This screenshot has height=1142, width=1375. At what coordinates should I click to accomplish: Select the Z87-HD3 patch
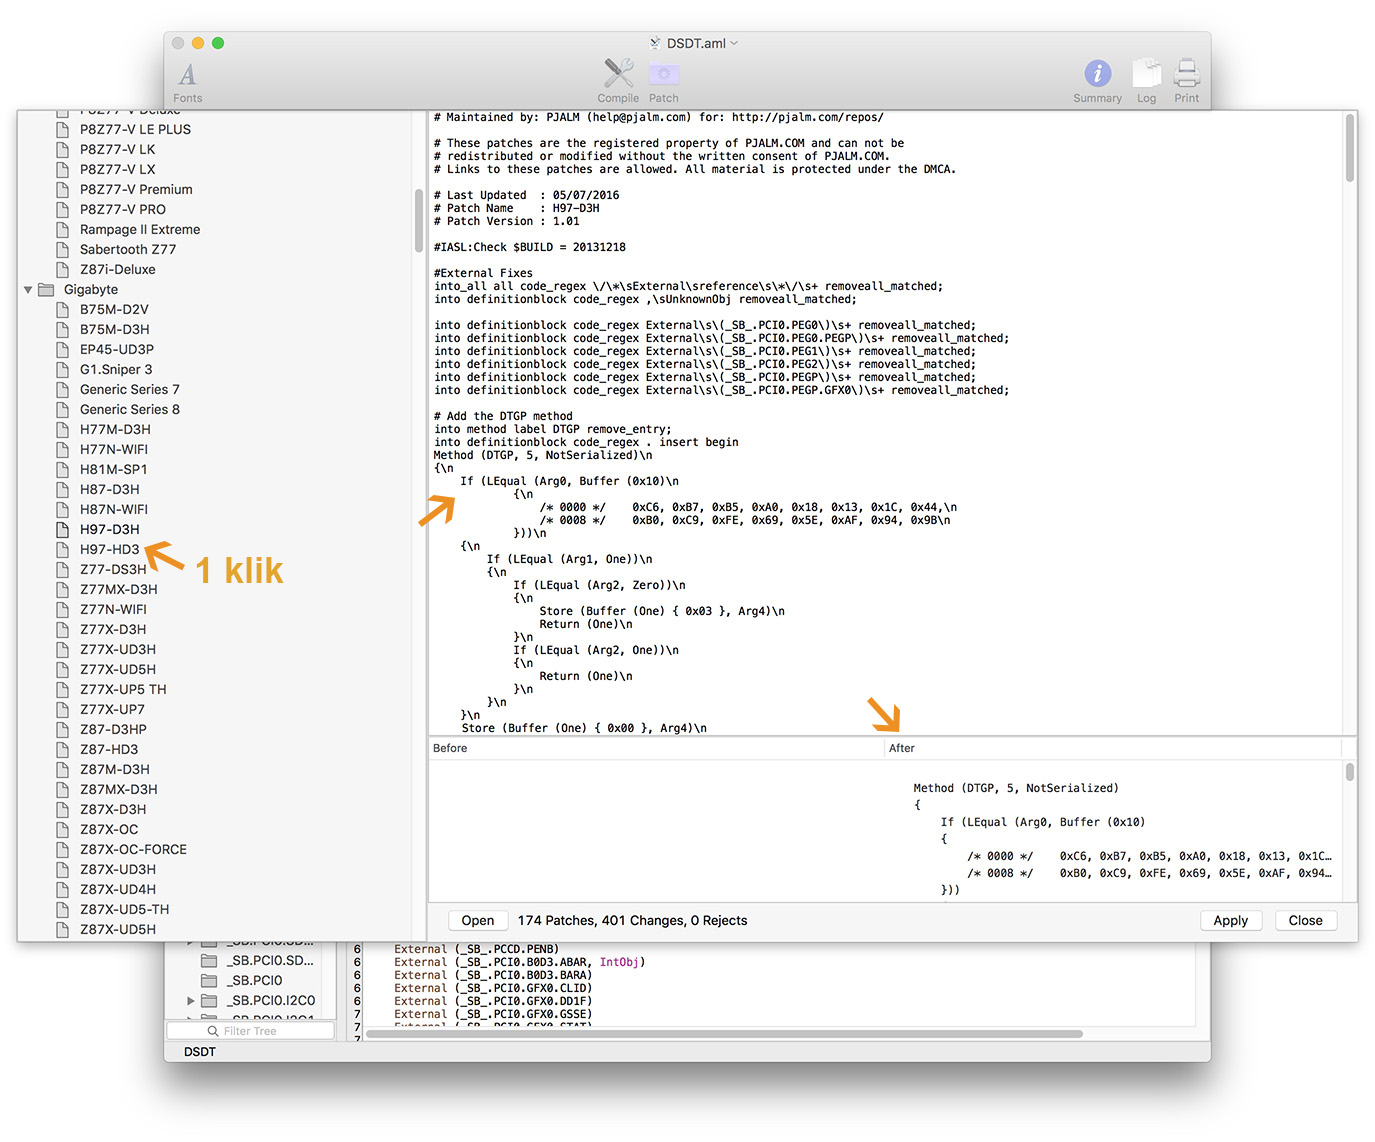(109, 749)
